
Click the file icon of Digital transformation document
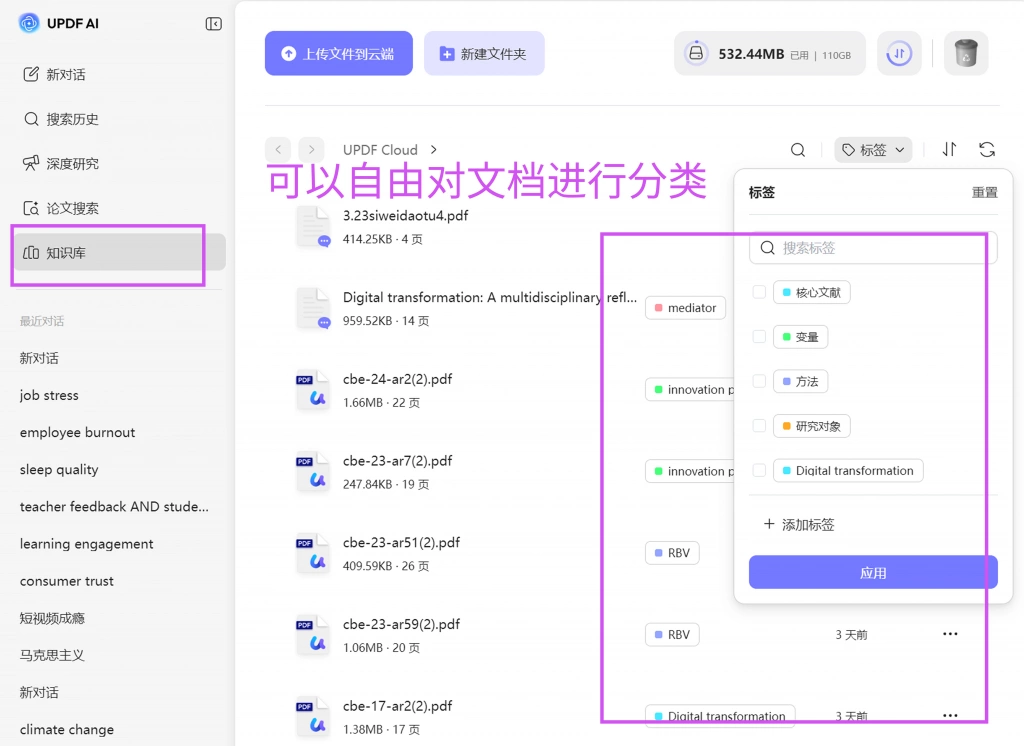pos(313,308)
